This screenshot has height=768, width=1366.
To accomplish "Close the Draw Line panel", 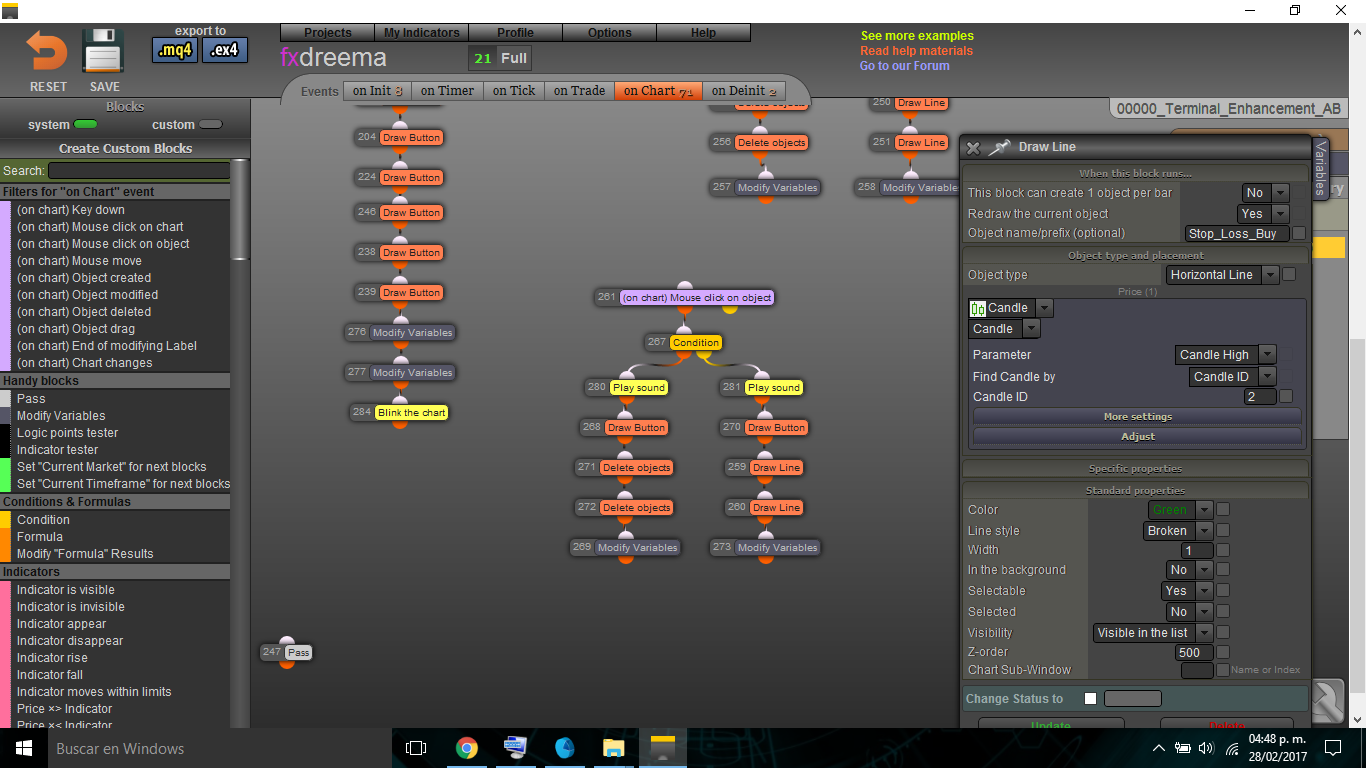I will tap(973, 147).
